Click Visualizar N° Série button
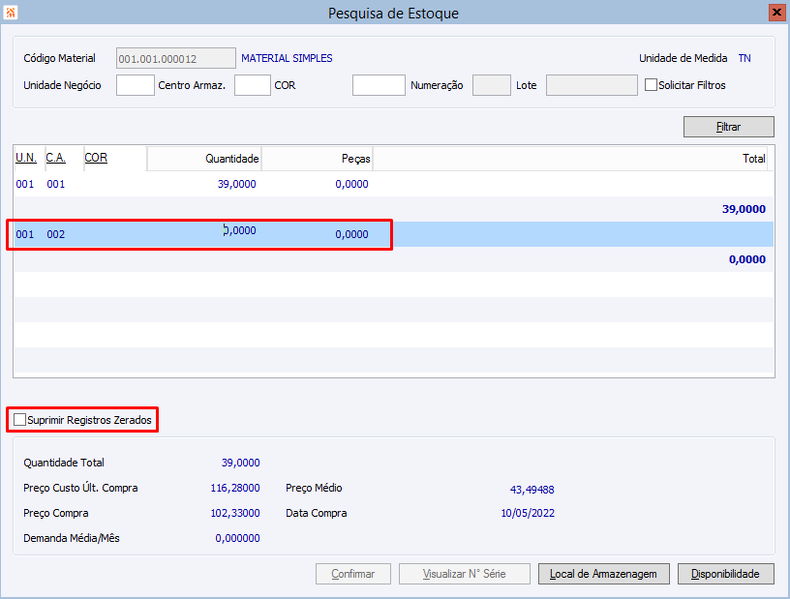This screenshot has height=599, width=790. click(465, 574)
